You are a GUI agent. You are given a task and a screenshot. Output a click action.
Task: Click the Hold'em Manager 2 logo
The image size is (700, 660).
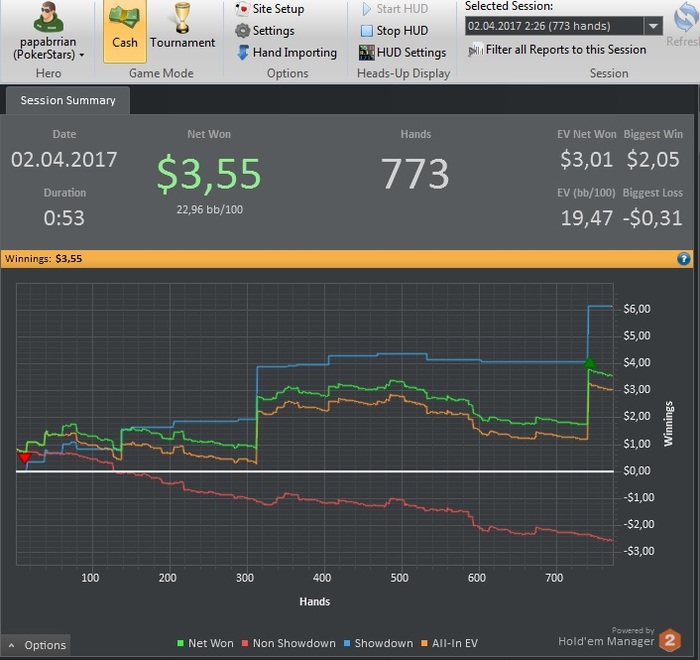[670, 639]
